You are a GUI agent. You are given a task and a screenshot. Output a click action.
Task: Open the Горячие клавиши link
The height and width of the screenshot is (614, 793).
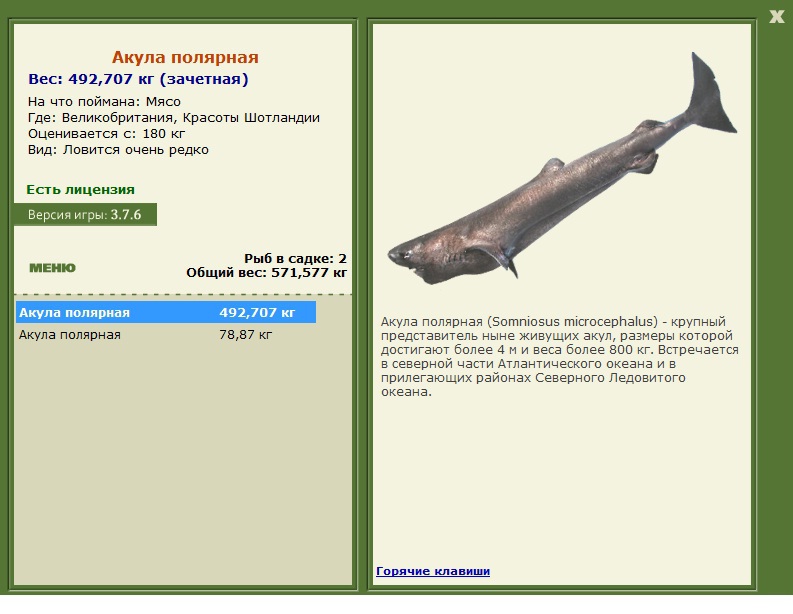433,571
